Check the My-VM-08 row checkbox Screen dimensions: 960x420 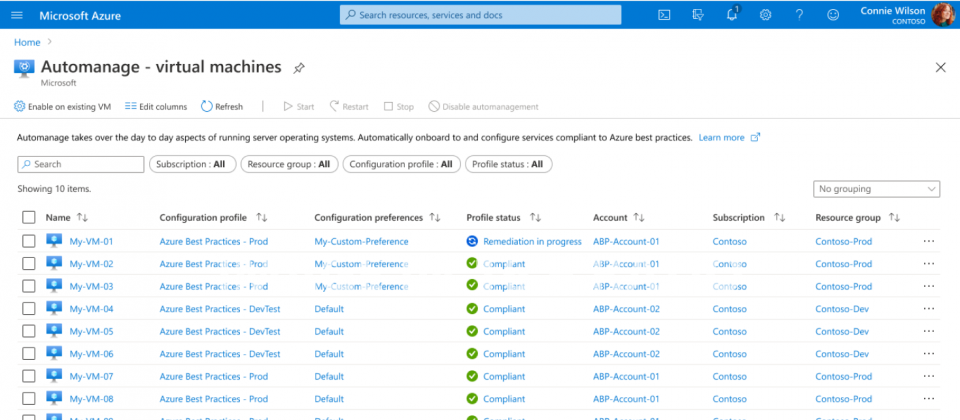pos(29,399)
